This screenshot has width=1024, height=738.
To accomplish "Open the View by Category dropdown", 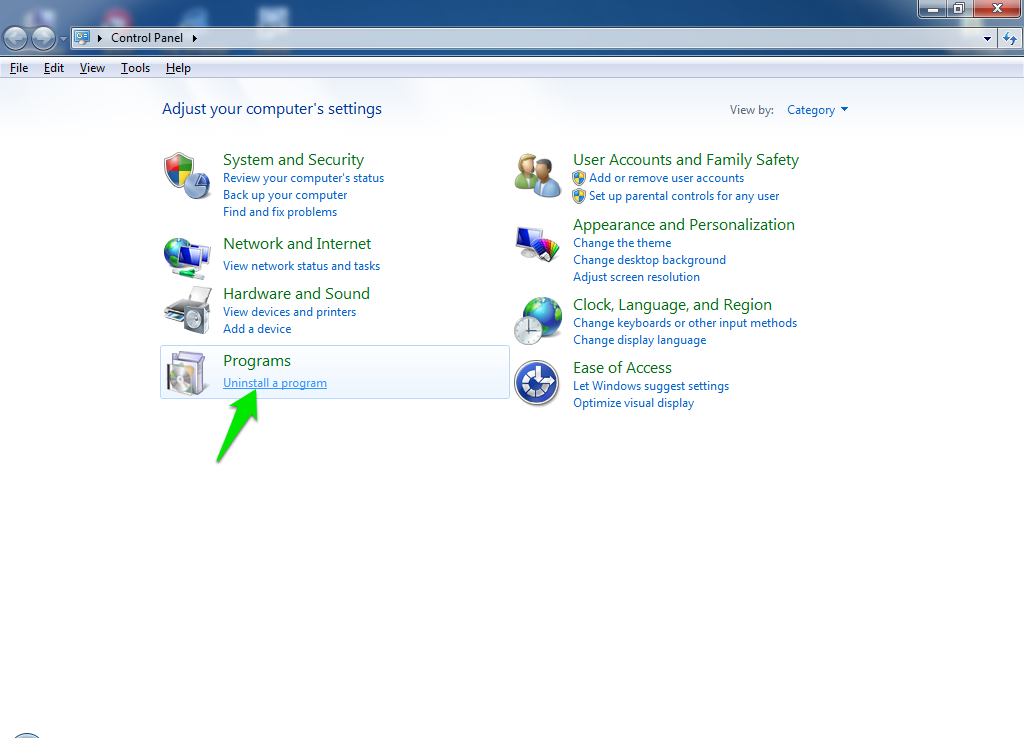I will coord(818,110).
